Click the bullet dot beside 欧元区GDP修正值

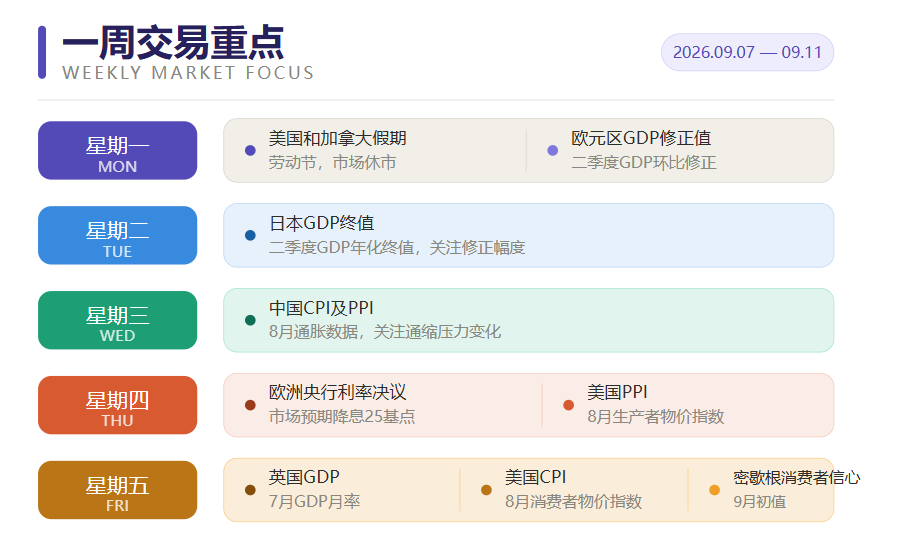click(x=553, y=150)
